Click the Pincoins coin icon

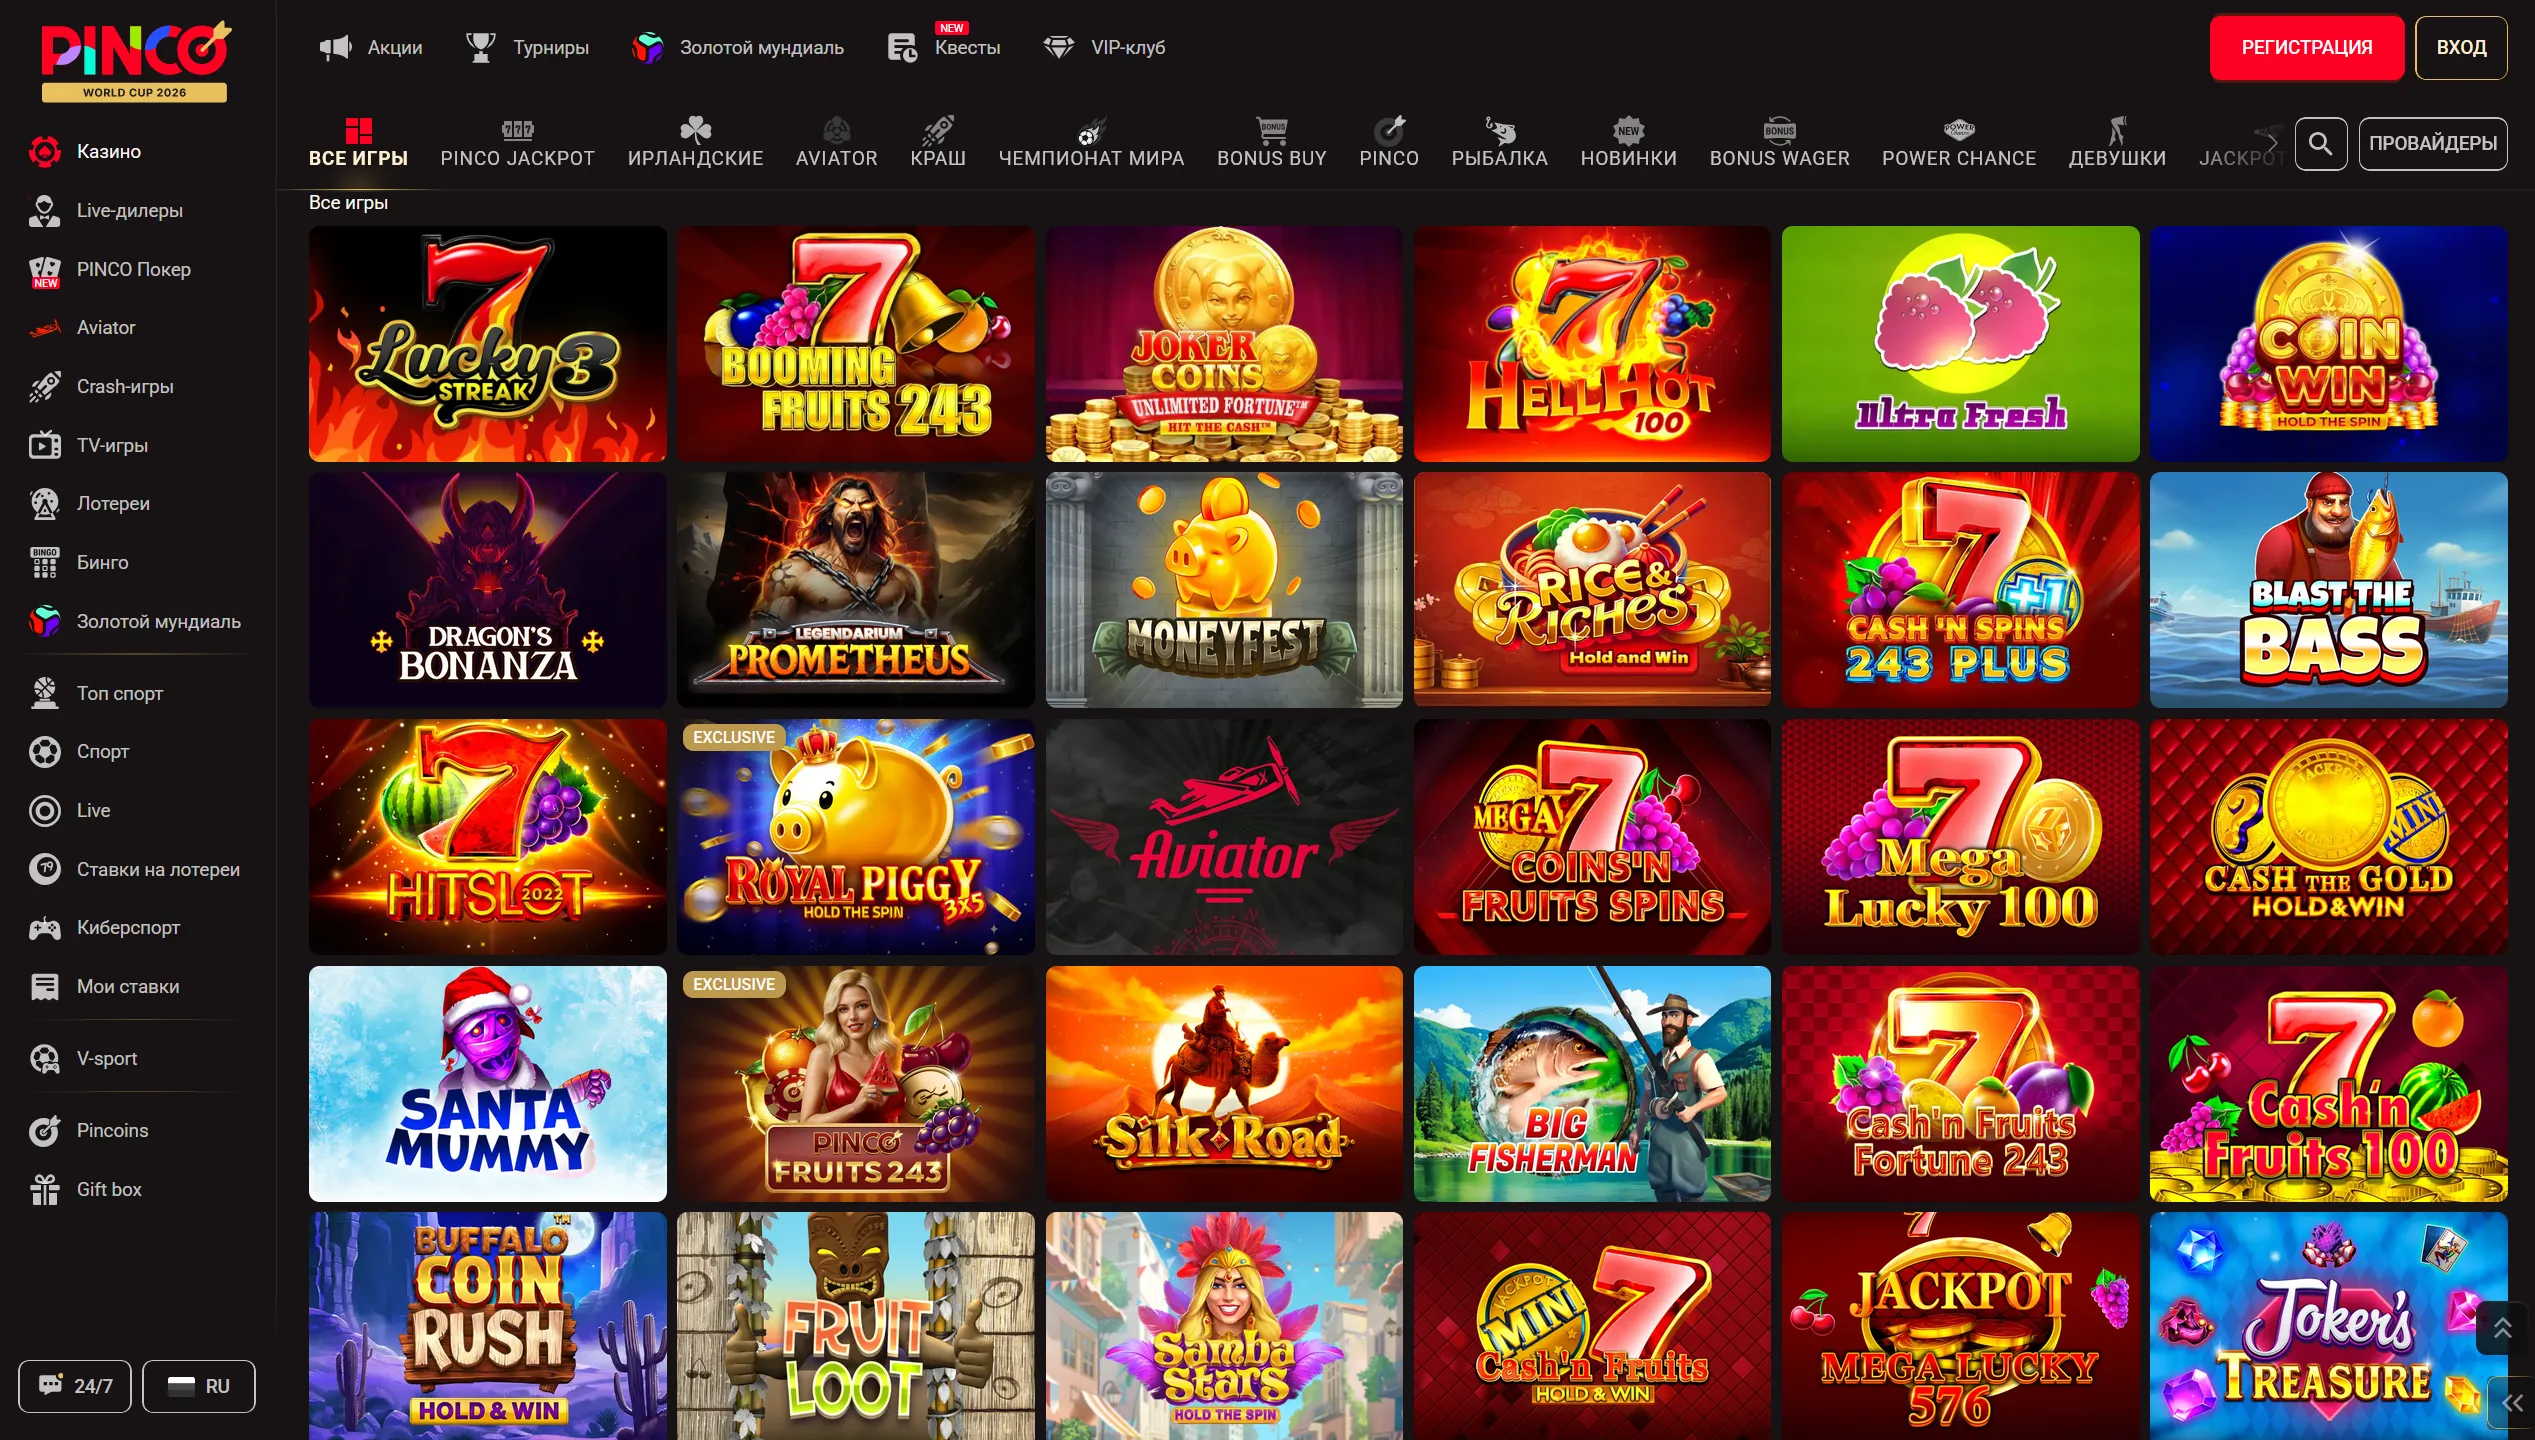pyautogui.click(x=44, y=1131)
